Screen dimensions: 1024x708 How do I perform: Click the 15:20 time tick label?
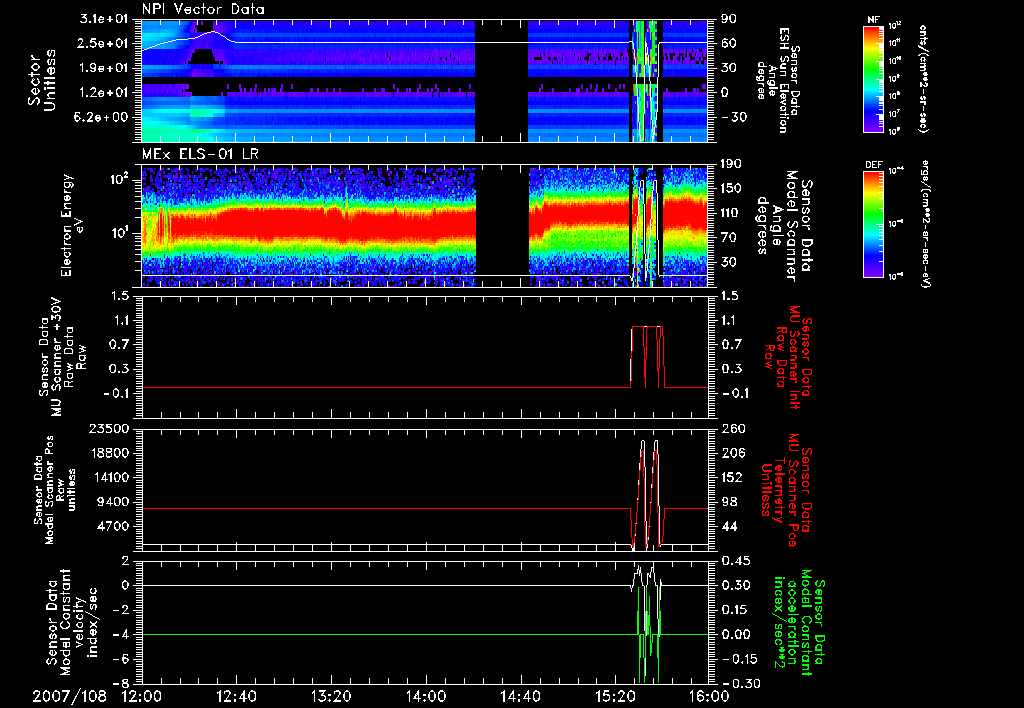615,696
